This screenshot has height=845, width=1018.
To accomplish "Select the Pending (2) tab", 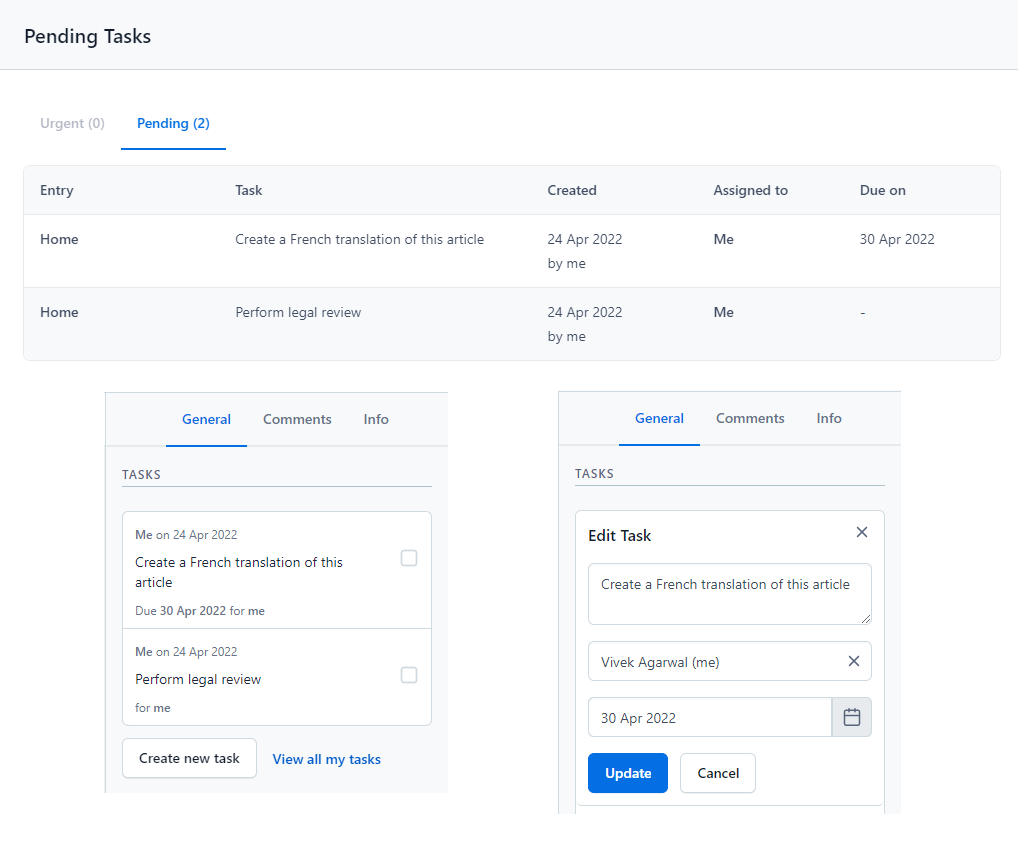I will [x=173, y=124].
